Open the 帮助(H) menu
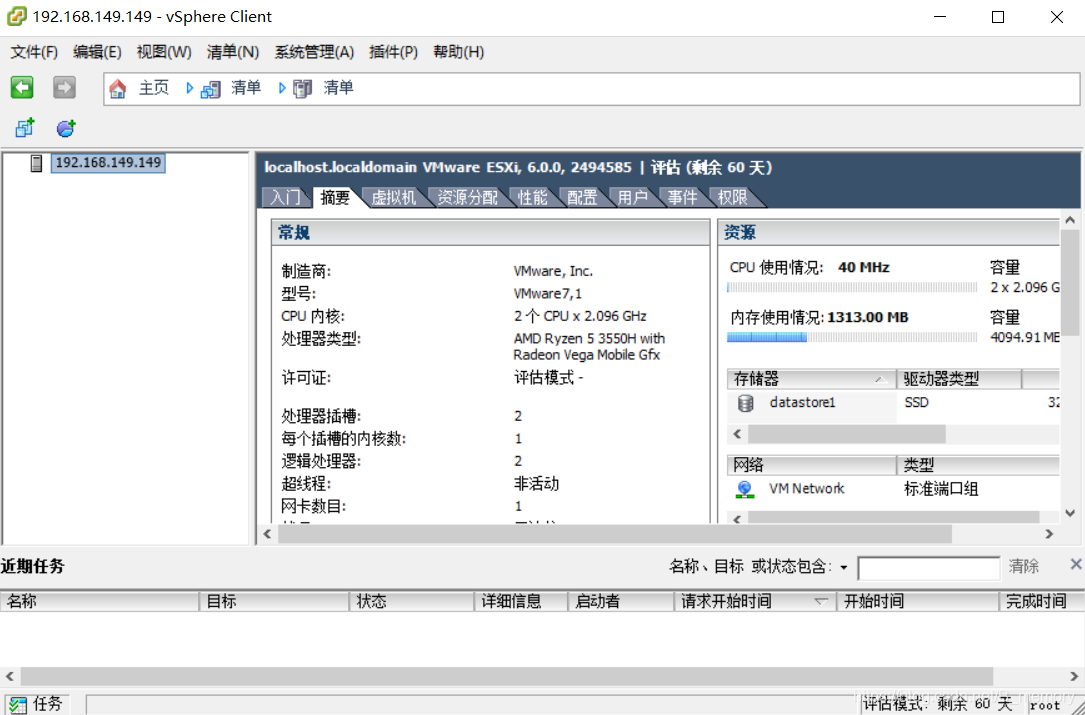Image resolution: width=1085 pixels, height=715 pixels. 459,52
